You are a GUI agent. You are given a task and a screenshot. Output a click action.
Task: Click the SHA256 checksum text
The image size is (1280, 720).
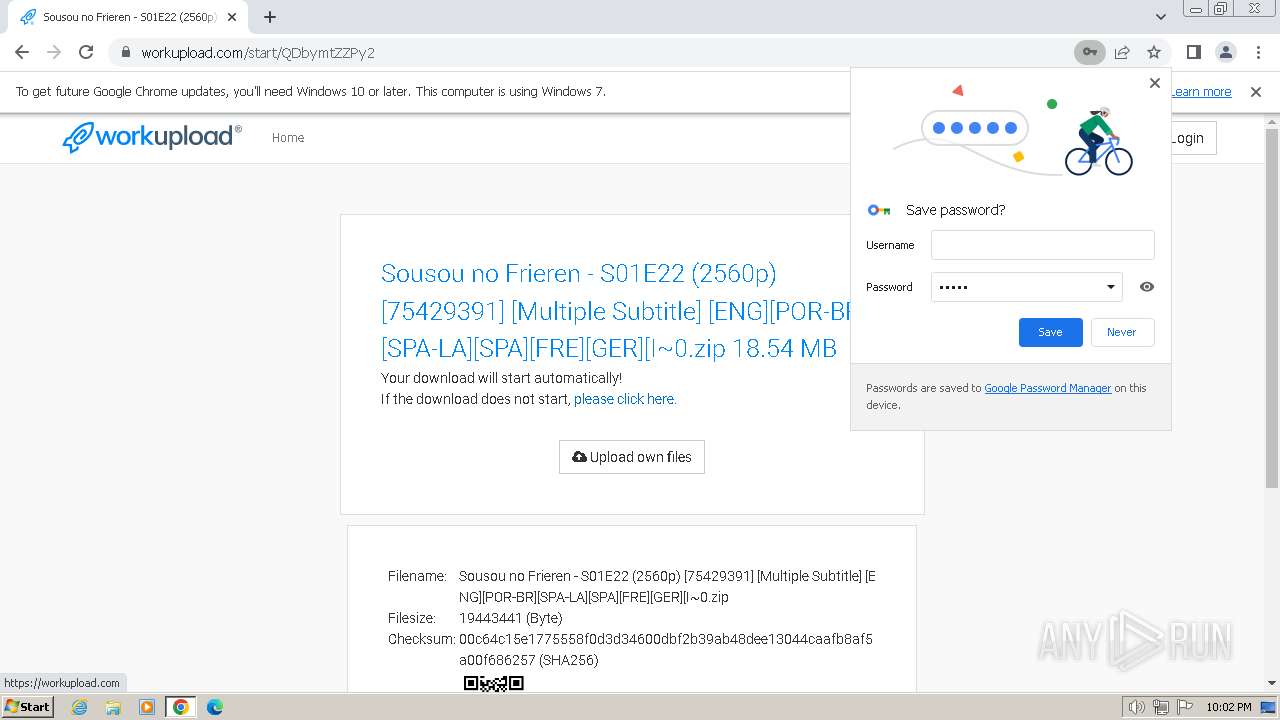(666, 649)
